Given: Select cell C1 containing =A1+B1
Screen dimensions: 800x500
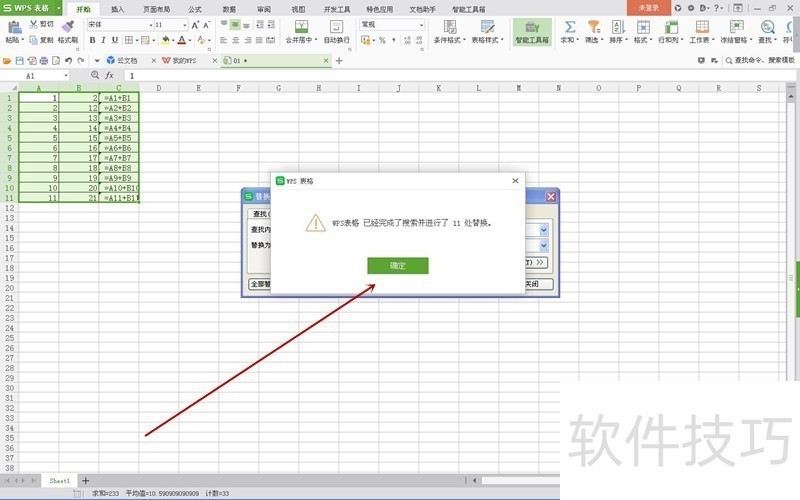Looking at the screenshot, I should click(x=118, y=97).
